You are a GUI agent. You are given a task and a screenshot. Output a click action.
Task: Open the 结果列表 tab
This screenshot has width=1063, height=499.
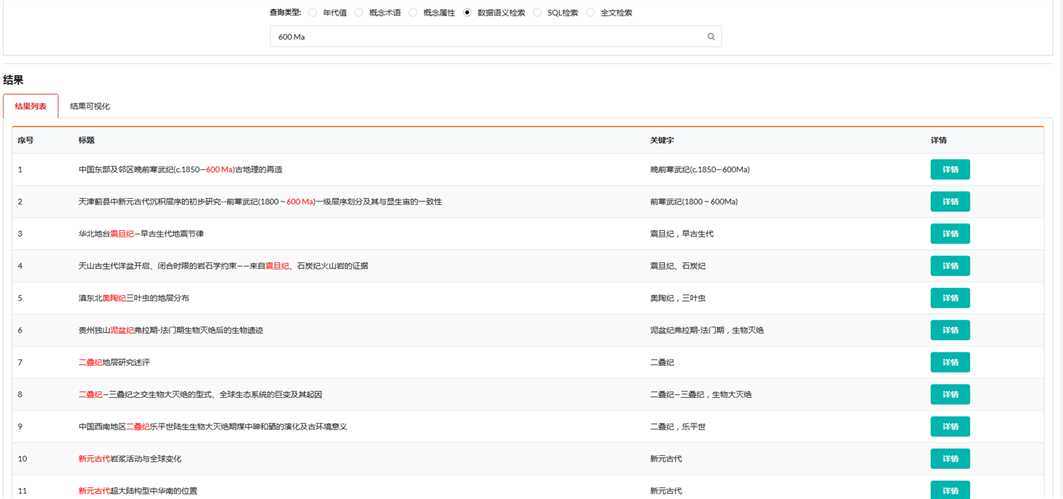[x=31, y=106]
